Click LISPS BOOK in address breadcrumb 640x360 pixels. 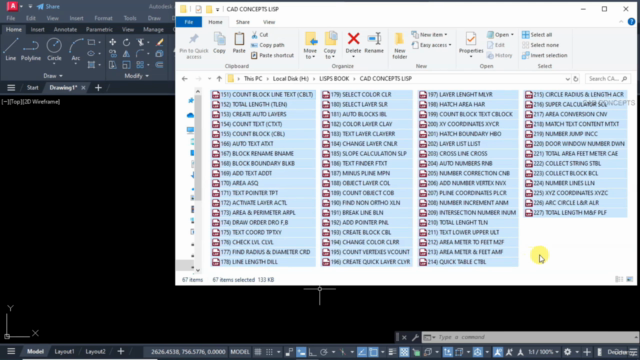pyautogui.click(x=334, y=79)
